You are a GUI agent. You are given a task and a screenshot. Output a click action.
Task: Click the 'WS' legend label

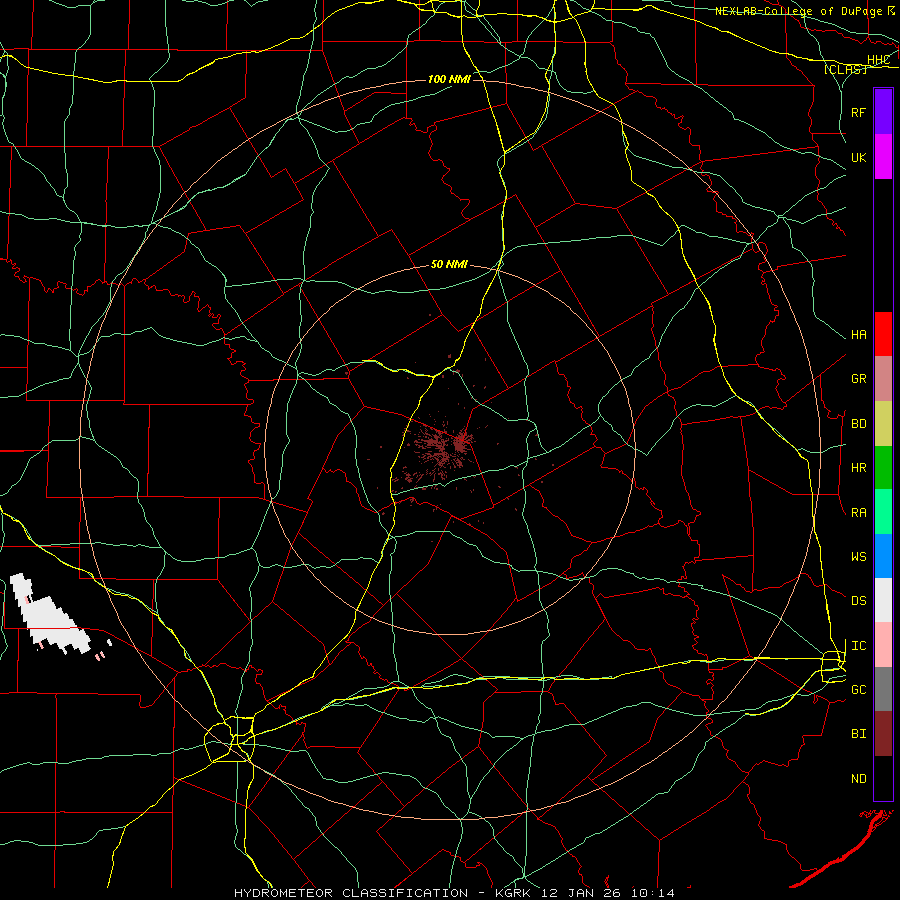858,557
